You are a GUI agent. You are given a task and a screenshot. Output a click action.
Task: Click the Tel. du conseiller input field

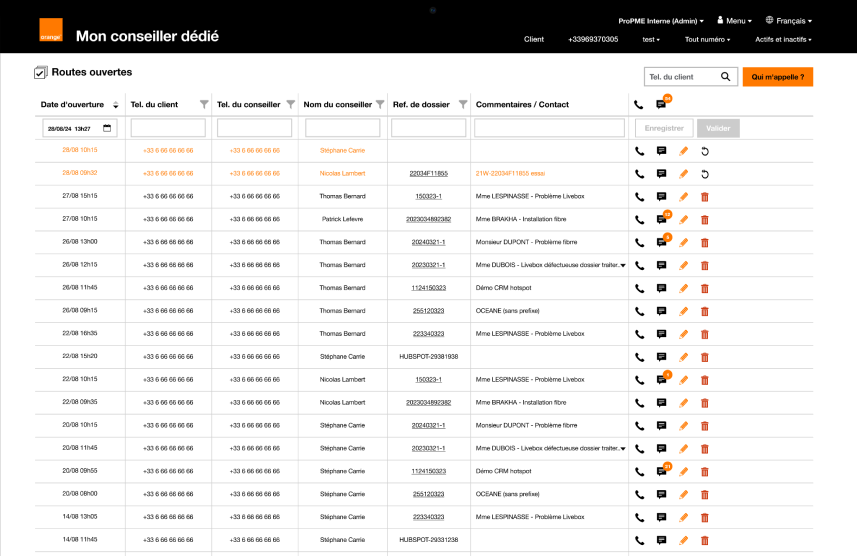point(255,128)
